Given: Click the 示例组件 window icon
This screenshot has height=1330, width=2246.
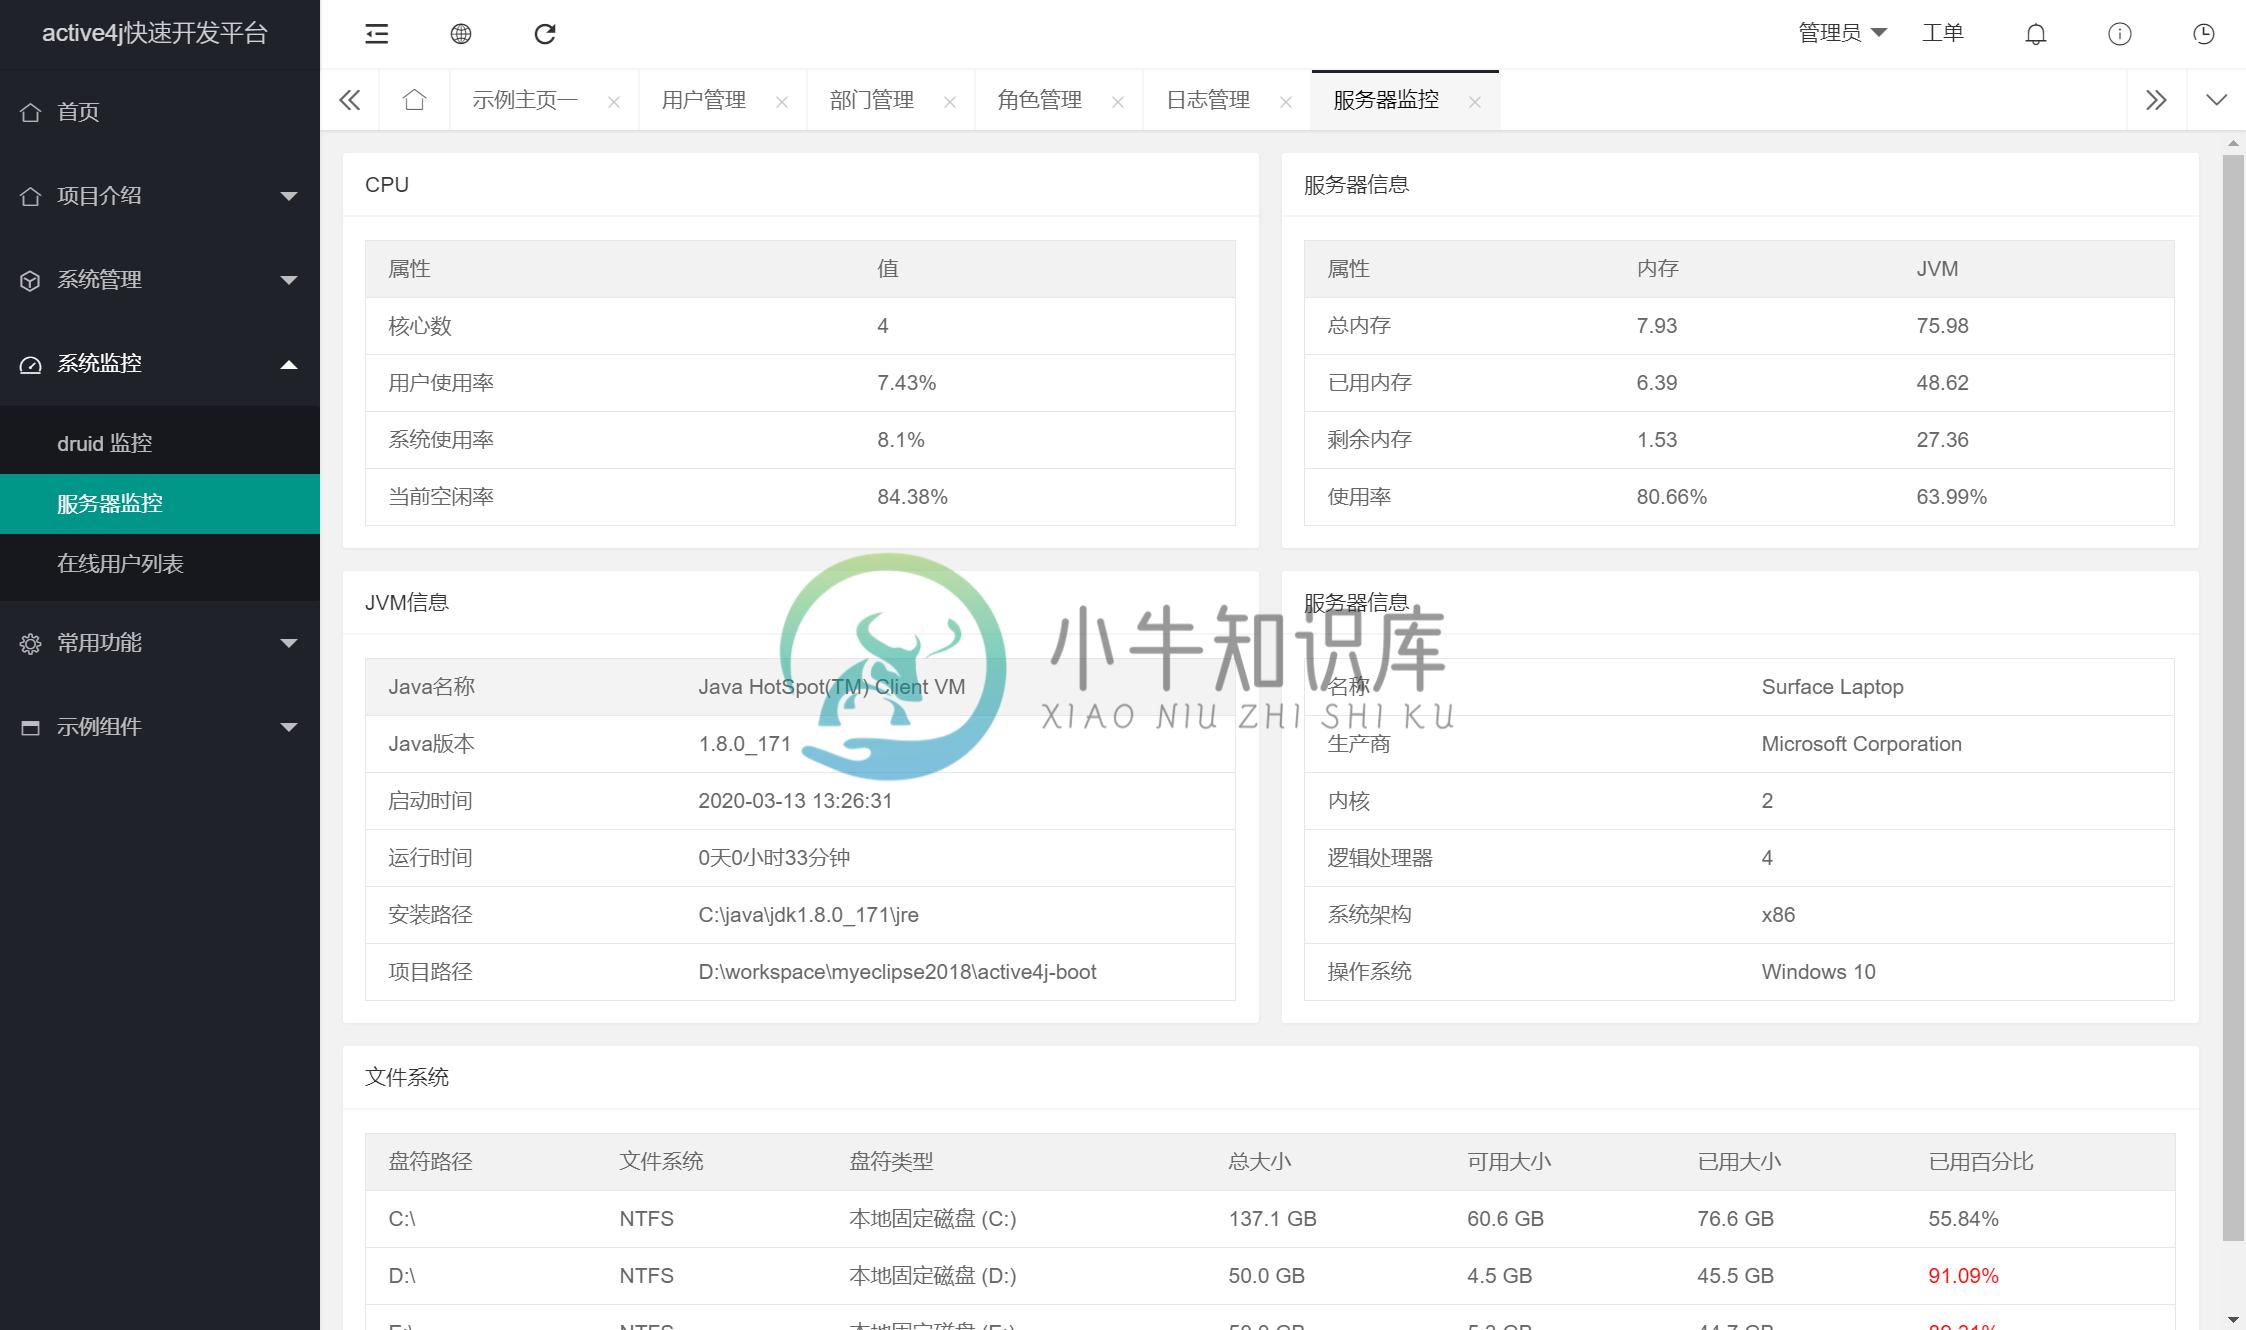Looking at the screenshot, I should coord(31,727).
